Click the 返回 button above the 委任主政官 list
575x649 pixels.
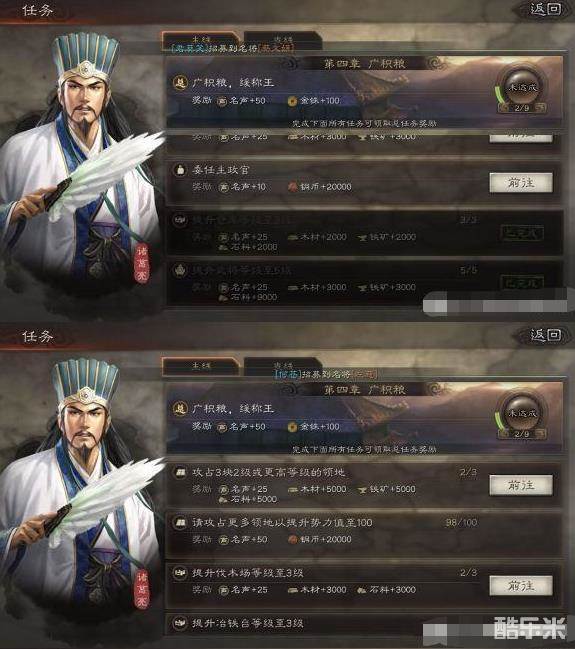click(546, 9)
